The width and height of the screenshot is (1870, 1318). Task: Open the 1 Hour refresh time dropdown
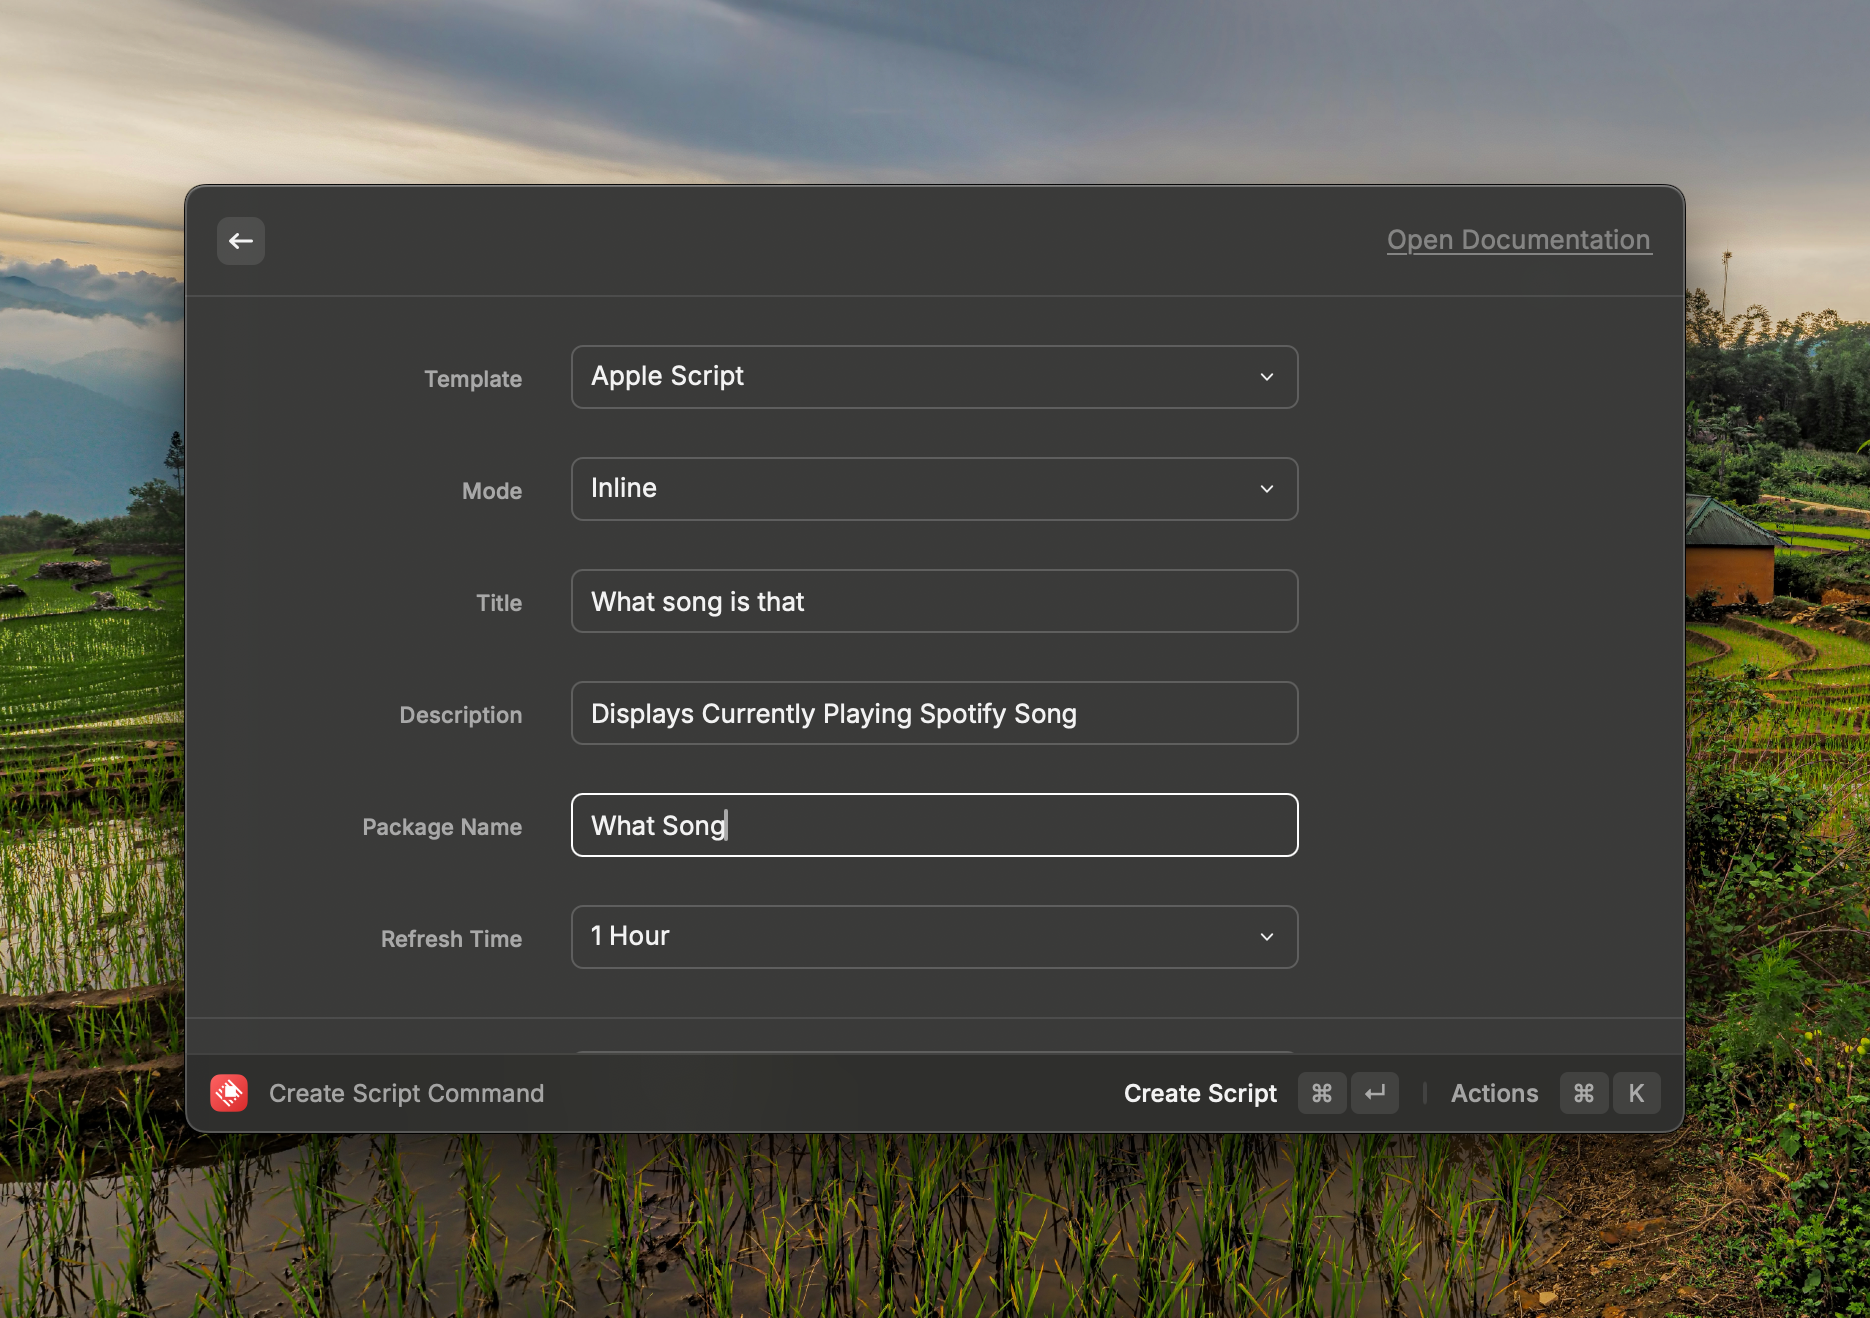(933, 937)
